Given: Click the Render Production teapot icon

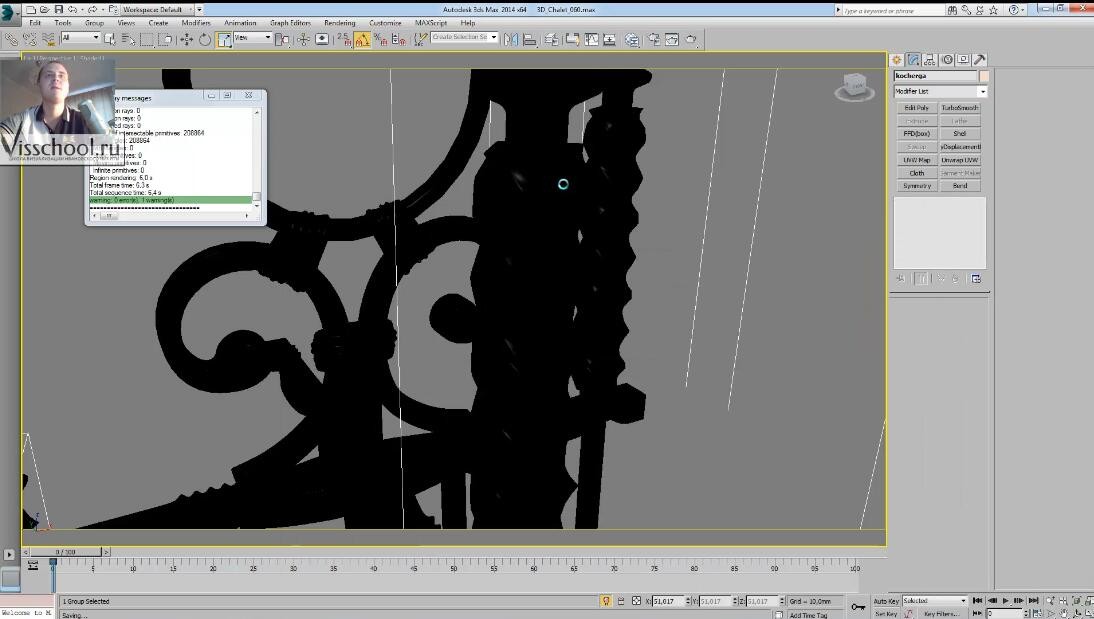Looking at the screenshot, I should tap(691, 39).
